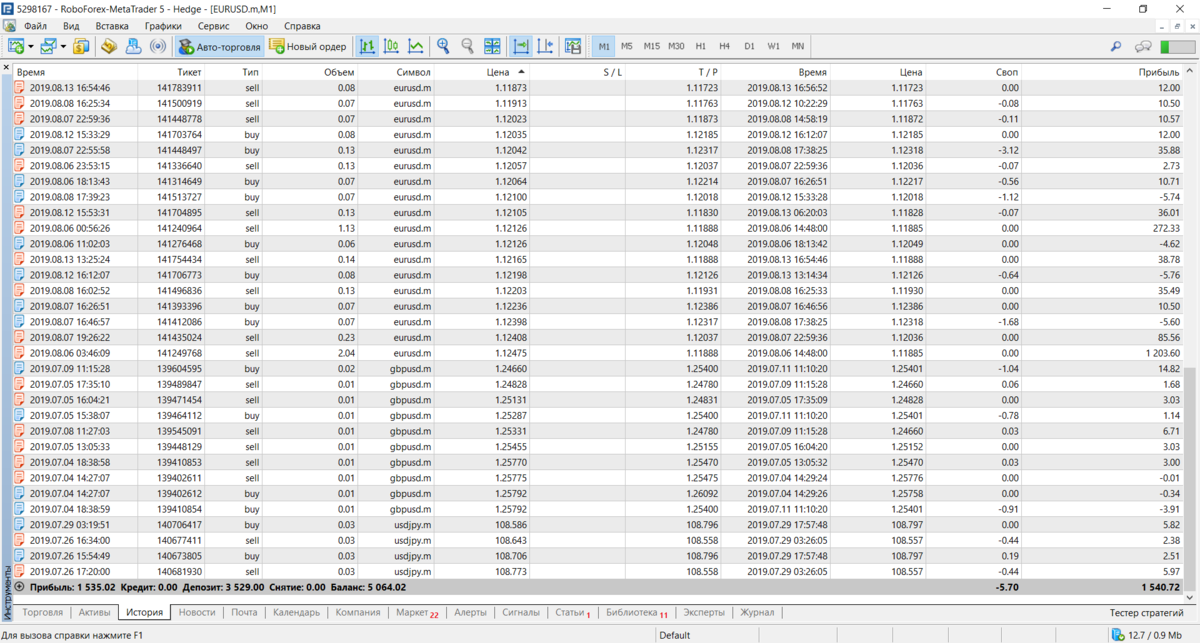The image size is (1200, 643).
Task: Click the chart templates toolbar icon
Action: 573,46
